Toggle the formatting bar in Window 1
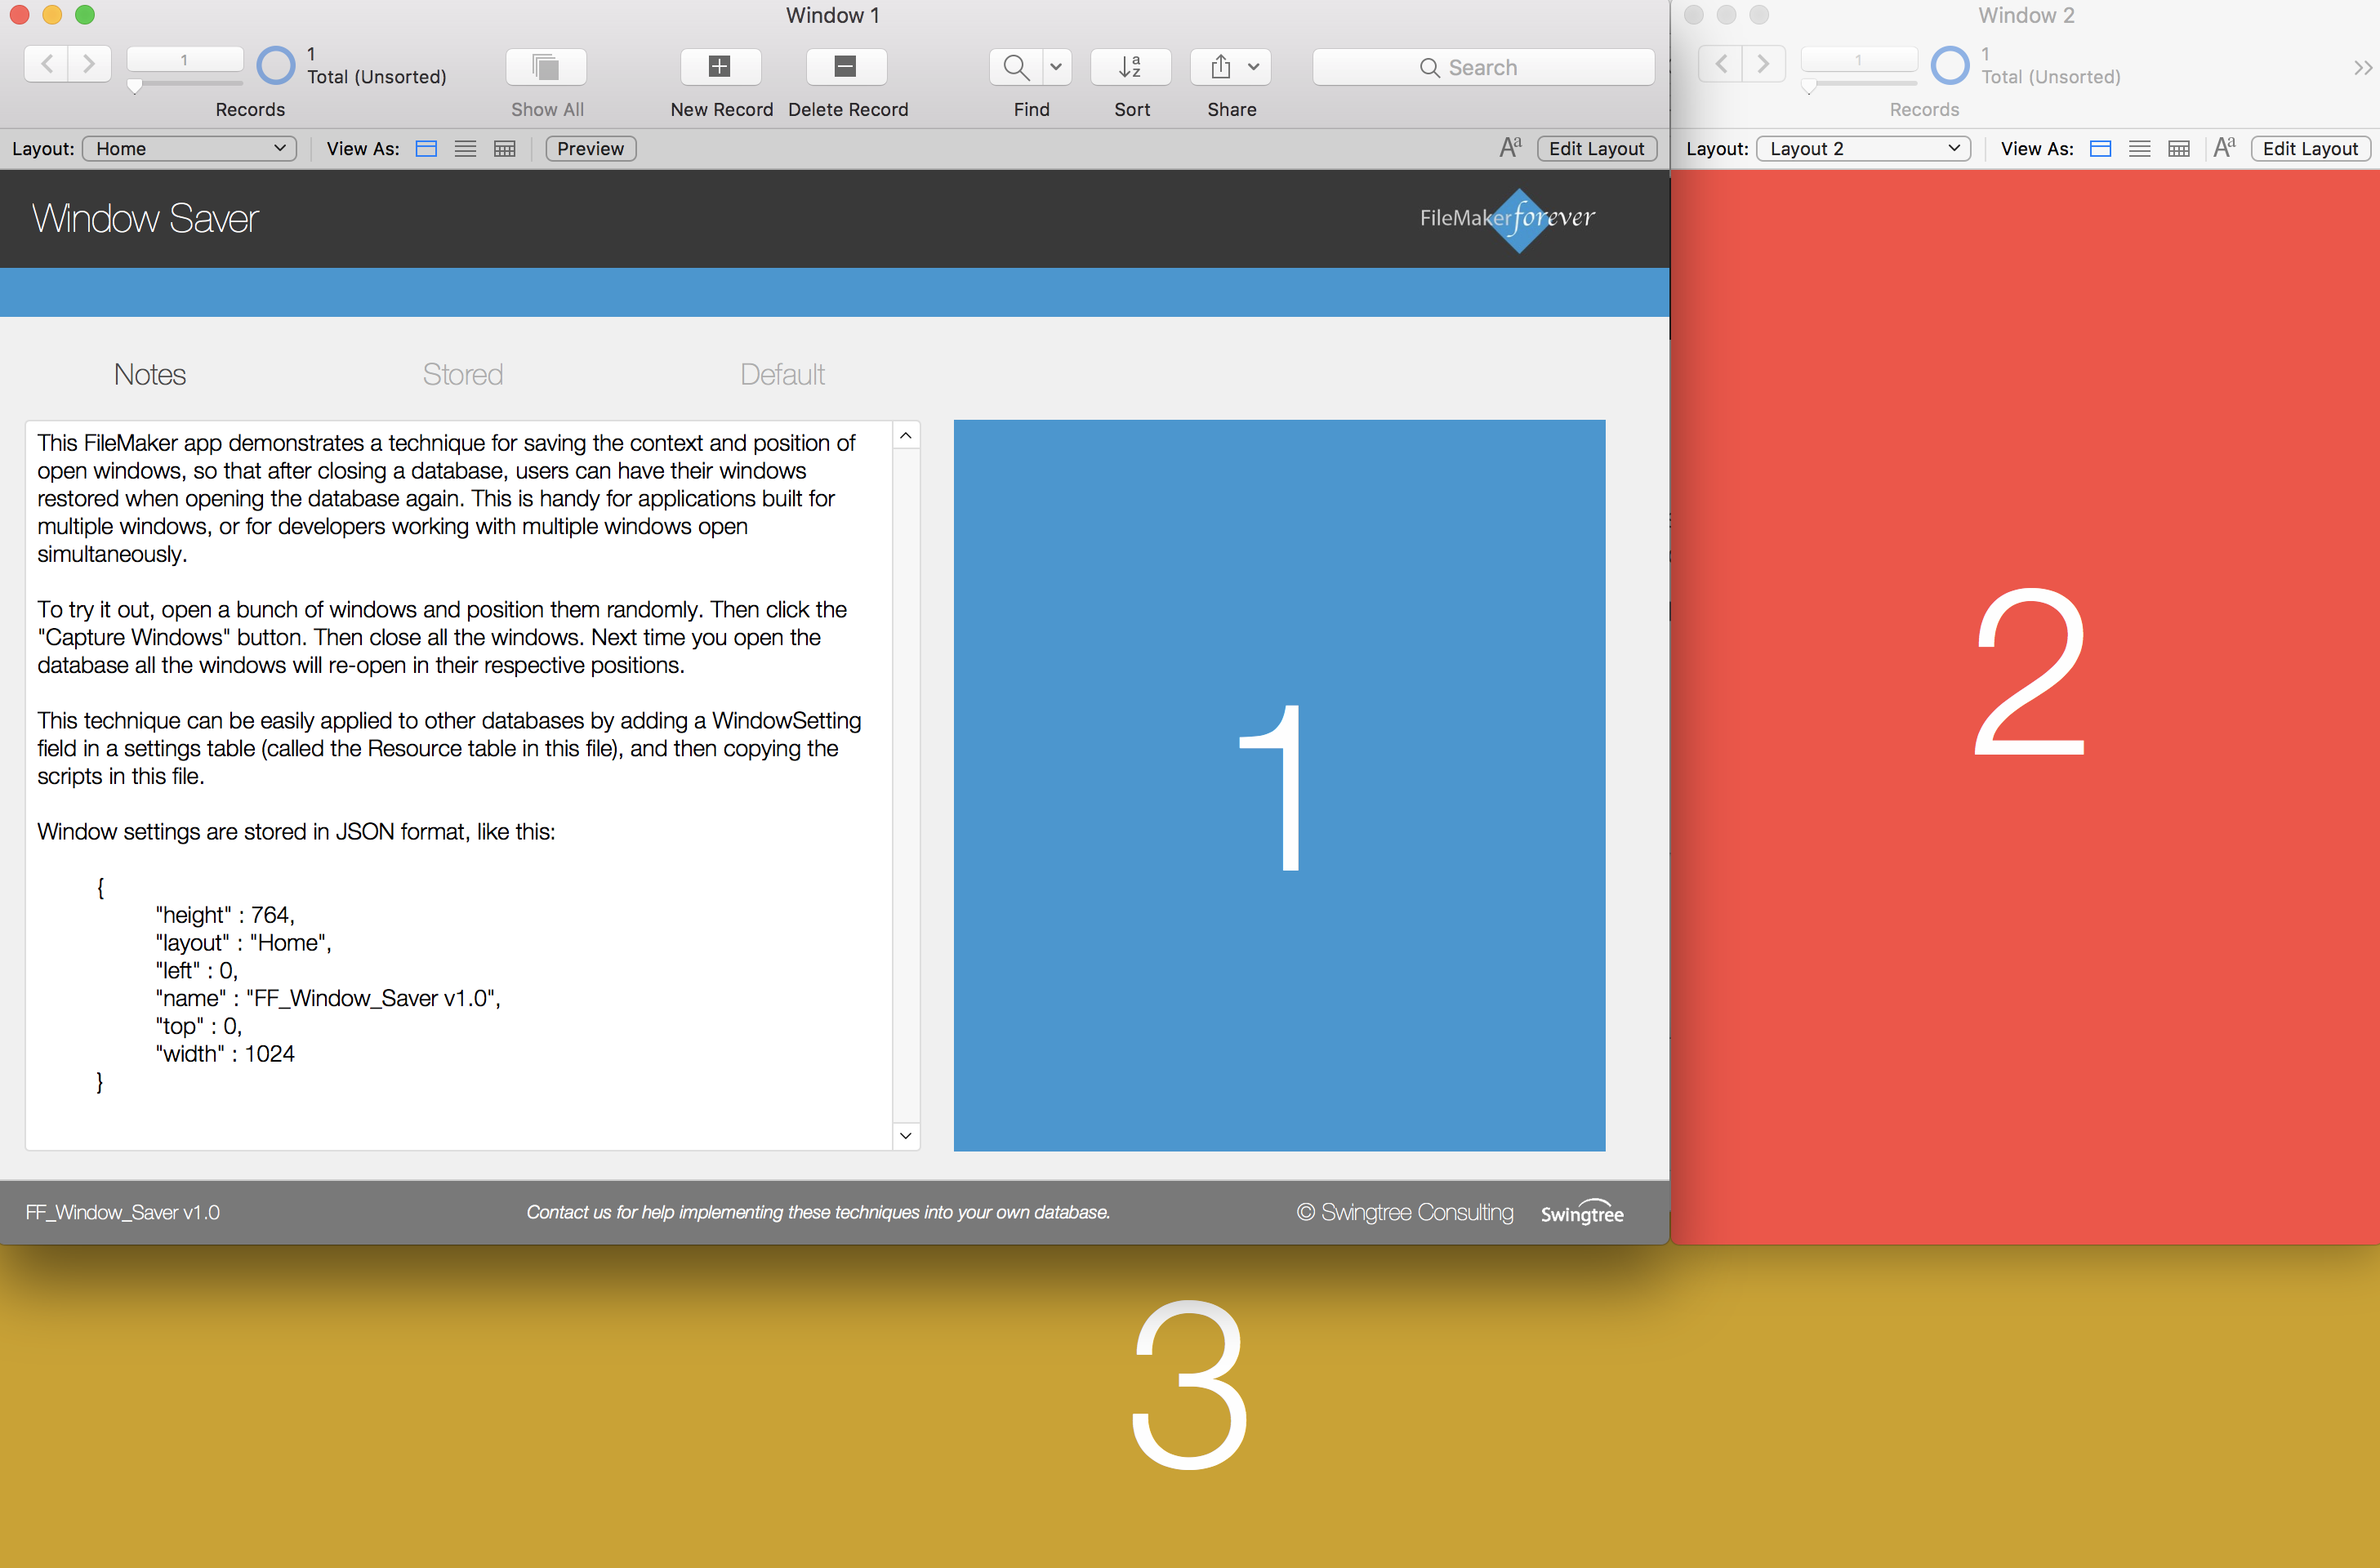This screenshot has height=1568, width=2380. (1511, 148)
